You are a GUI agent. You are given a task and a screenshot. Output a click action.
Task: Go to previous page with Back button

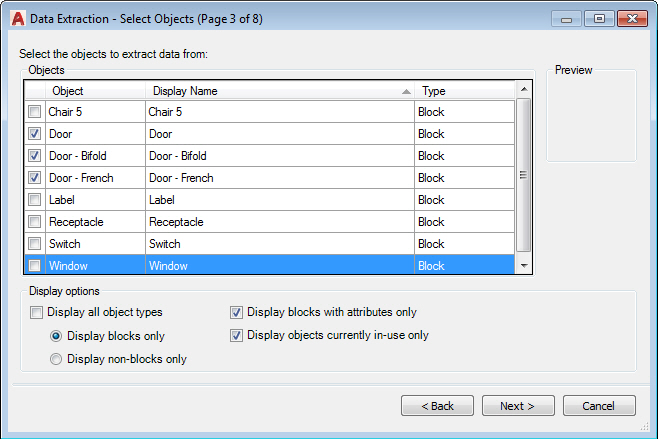(x=437, y=406)
